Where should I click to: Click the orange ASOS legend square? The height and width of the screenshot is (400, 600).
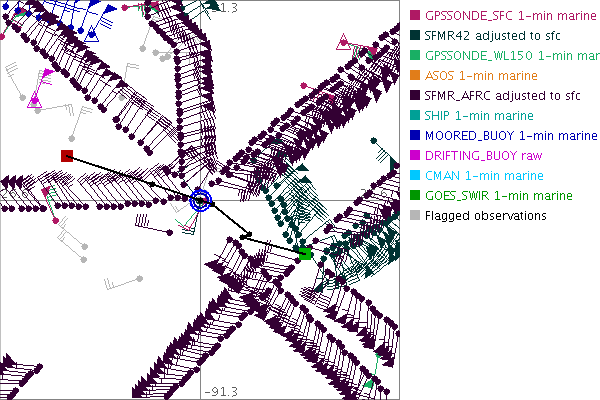pos(416,76)
